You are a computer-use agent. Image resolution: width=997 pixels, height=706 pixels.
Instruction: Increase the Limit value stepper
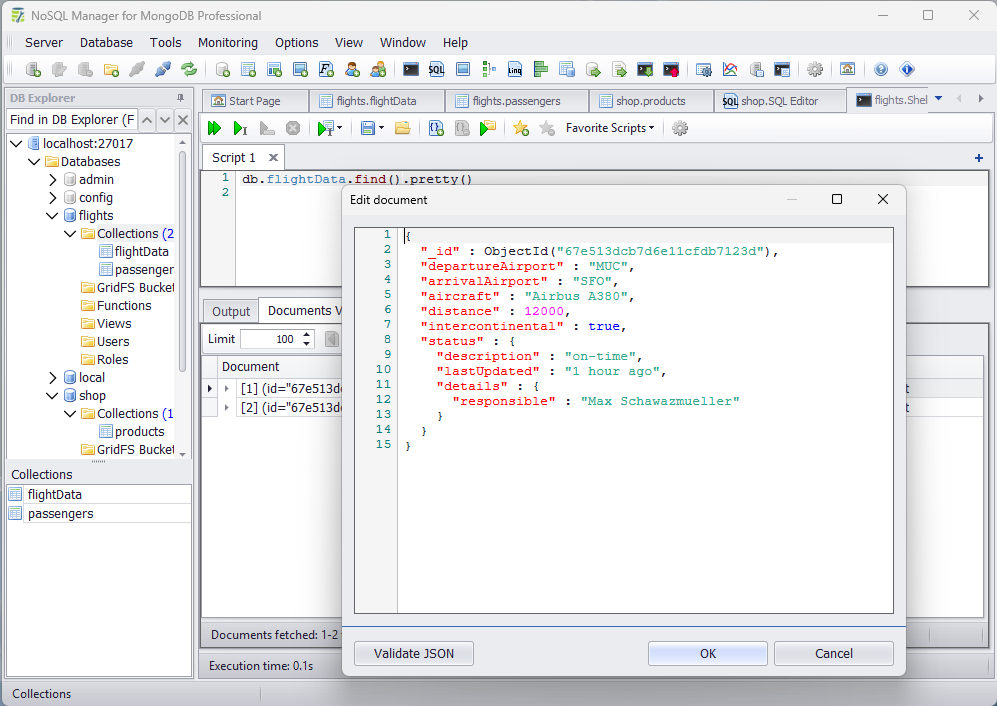pyautogui.click(x=306, y=334)
